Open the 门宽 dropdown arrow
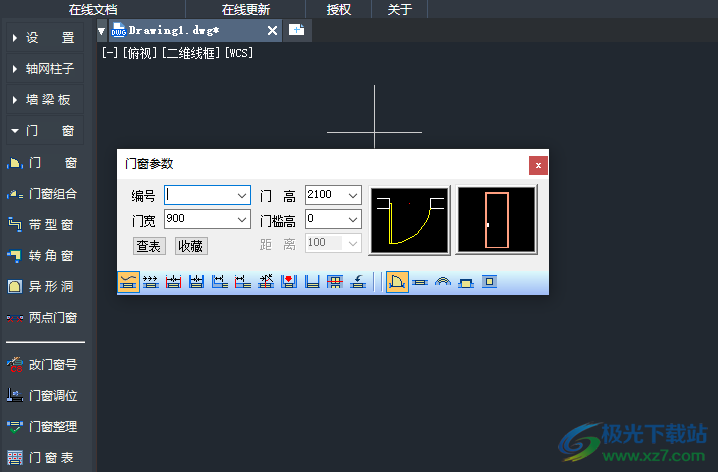 pyautogui.click(x=242, y=219)
